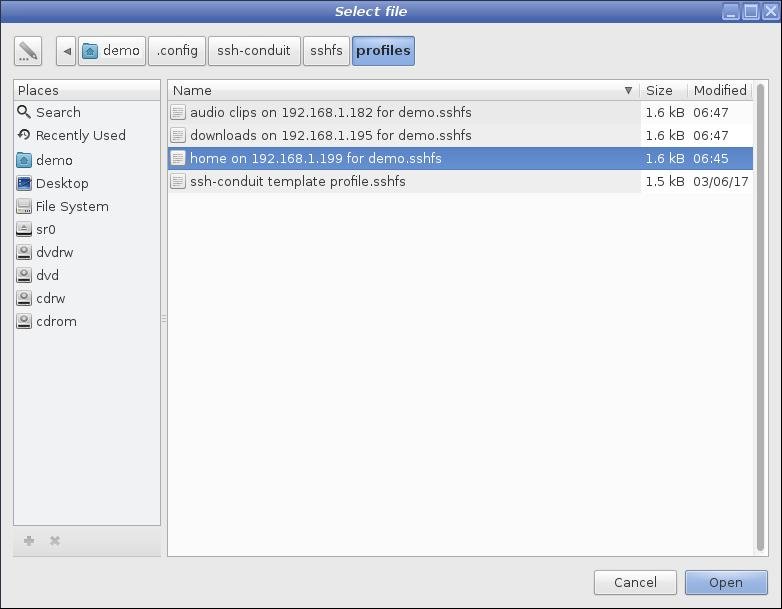
Task: Close the Select file dialog
Action: 771,11
